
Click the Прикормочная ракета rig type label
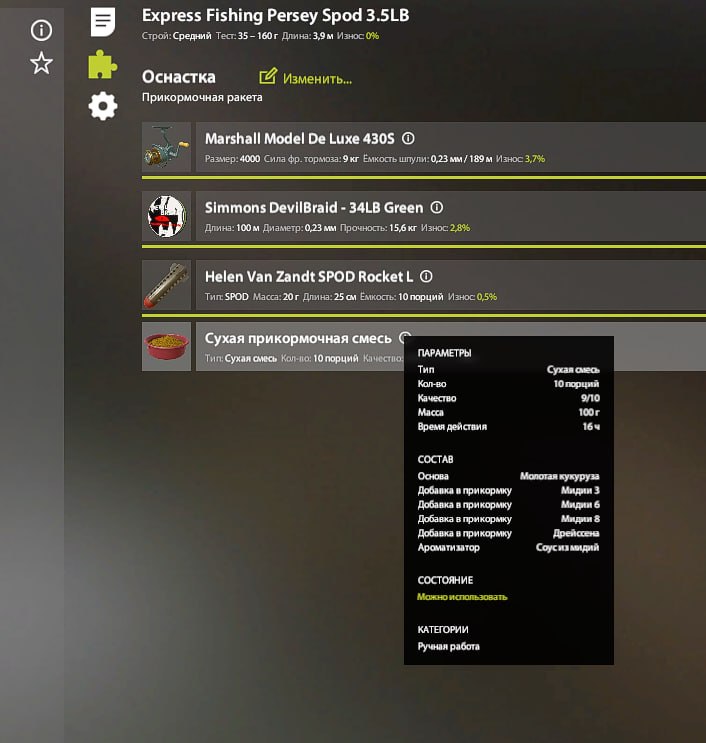tap(202, 98)
